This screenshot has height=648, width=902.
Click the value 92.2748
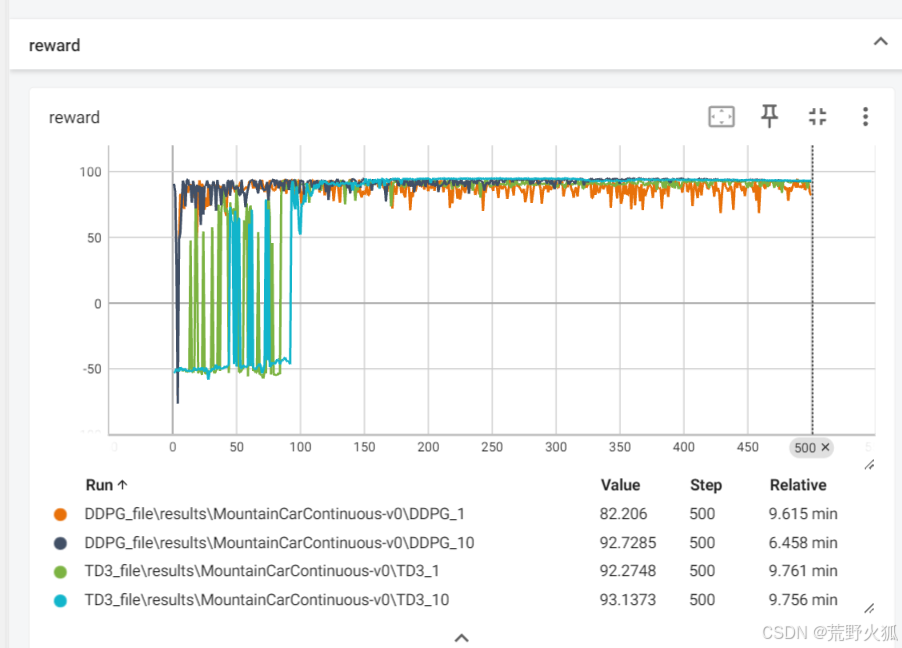click(628, 571)
